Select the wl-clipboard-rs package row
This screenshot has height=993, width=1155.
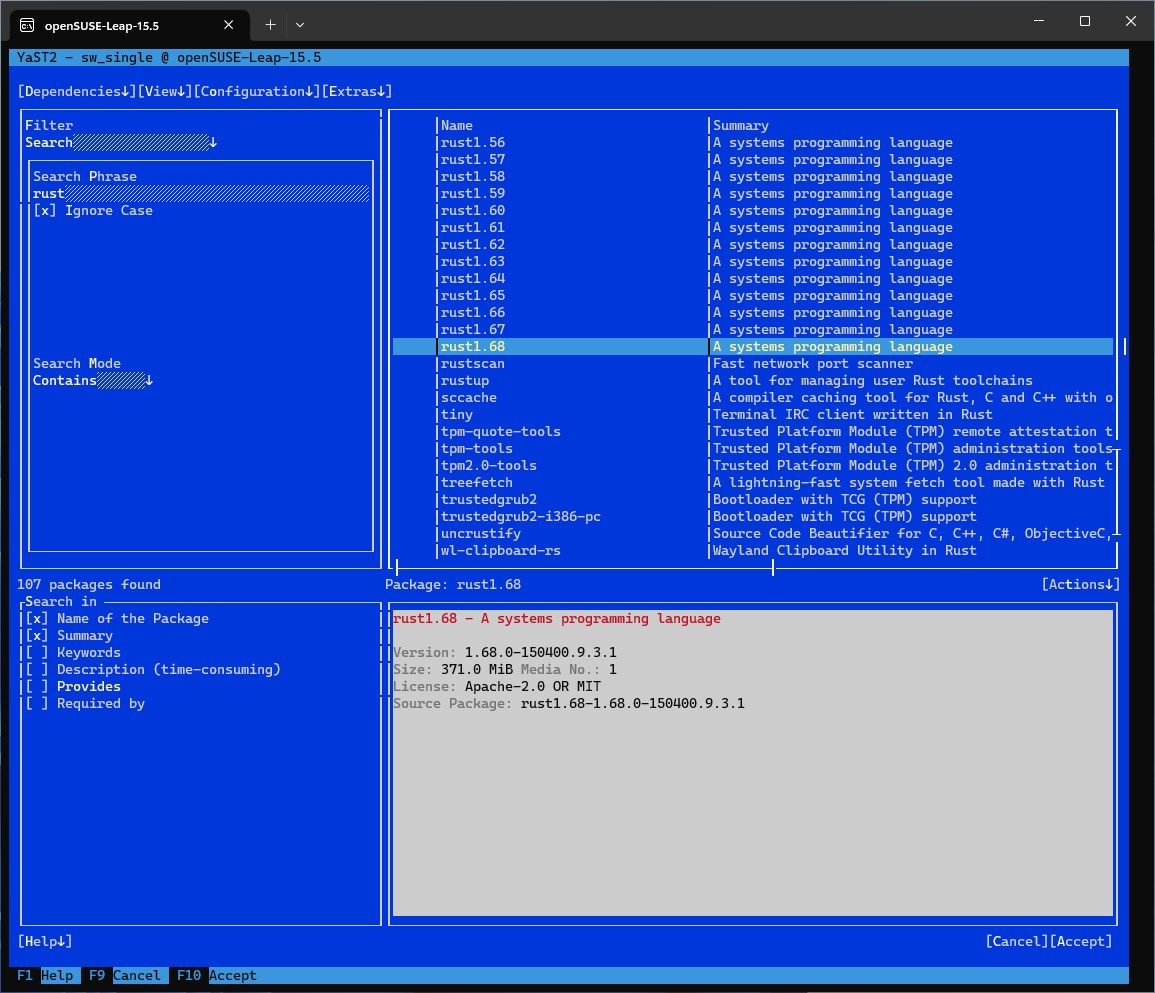(x=753, y=550)
